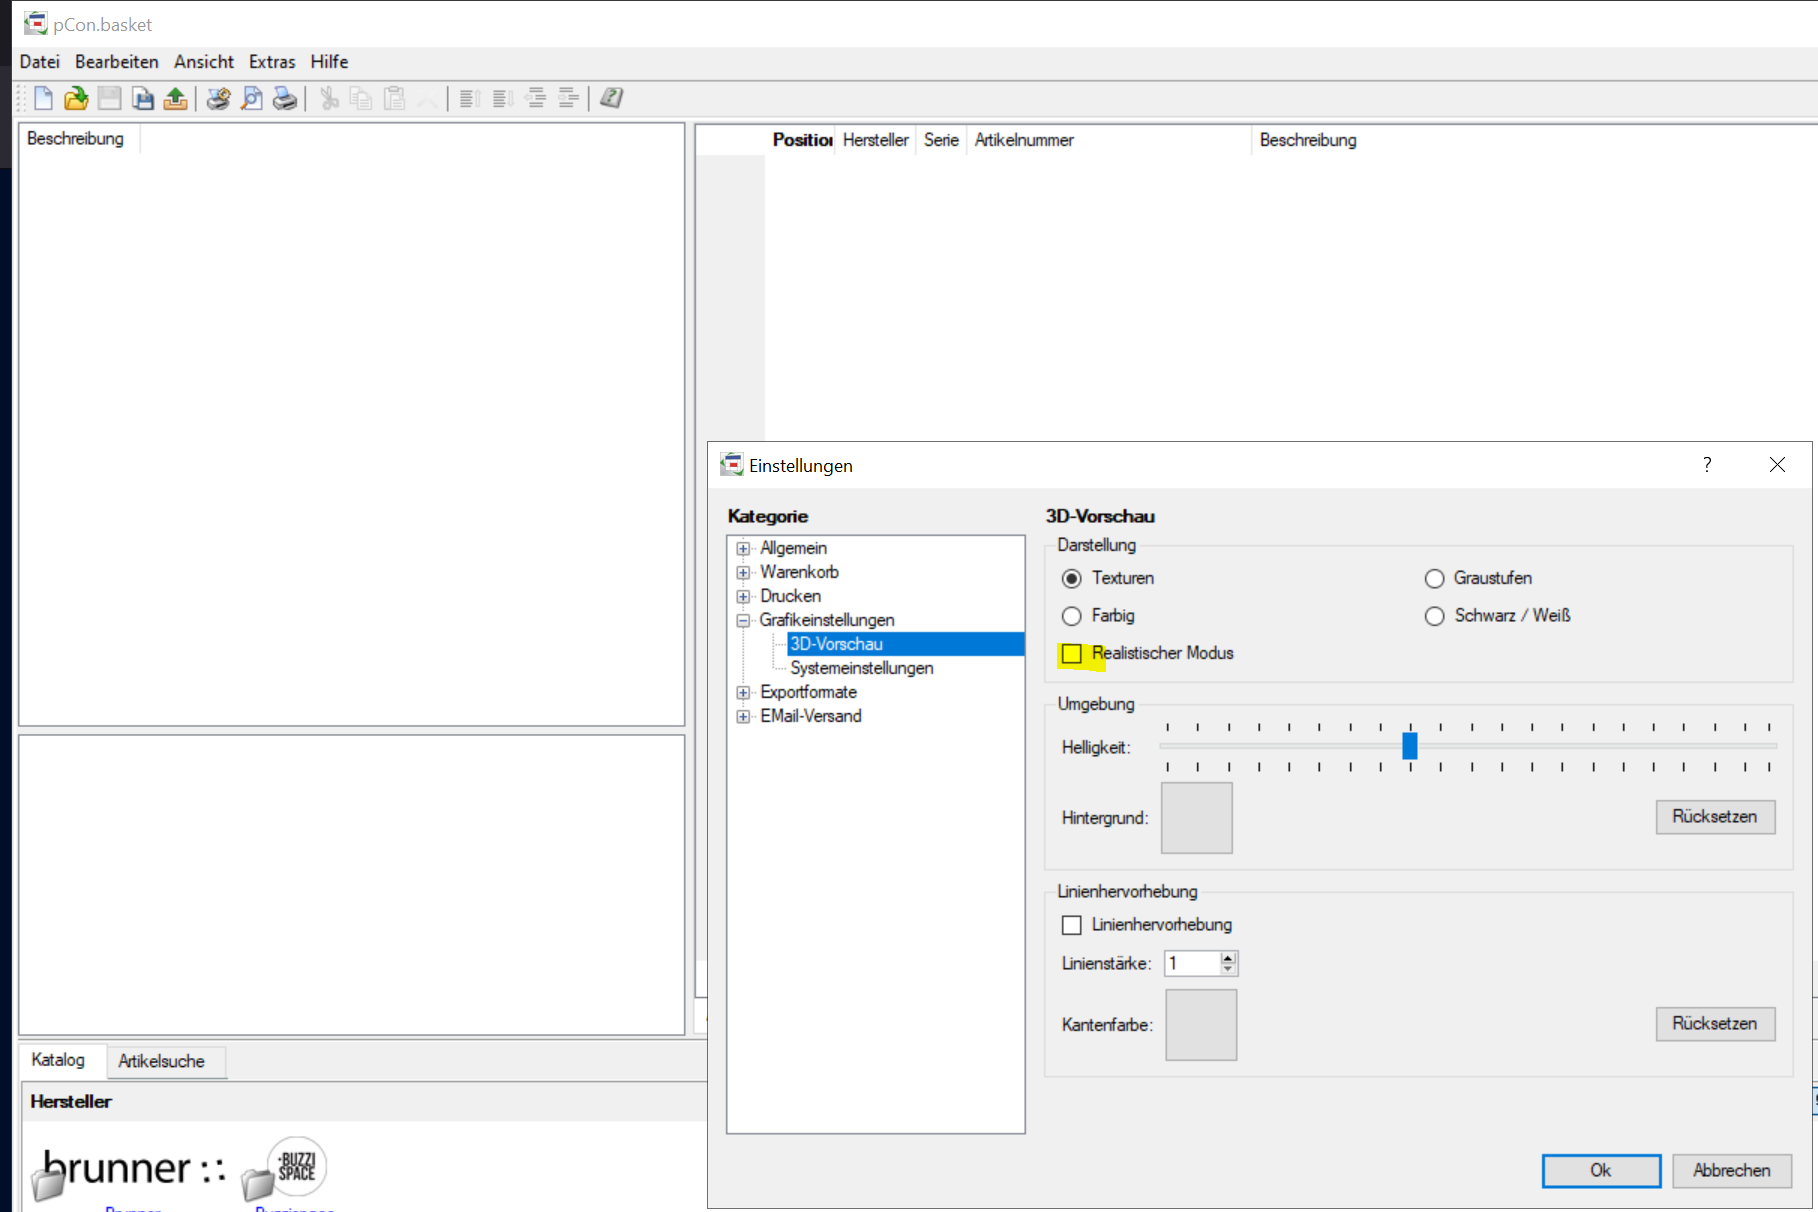Screen dimensions: 1818x1212
Task: Click the print toolbar icon
Action: click(x=285, y=98)
